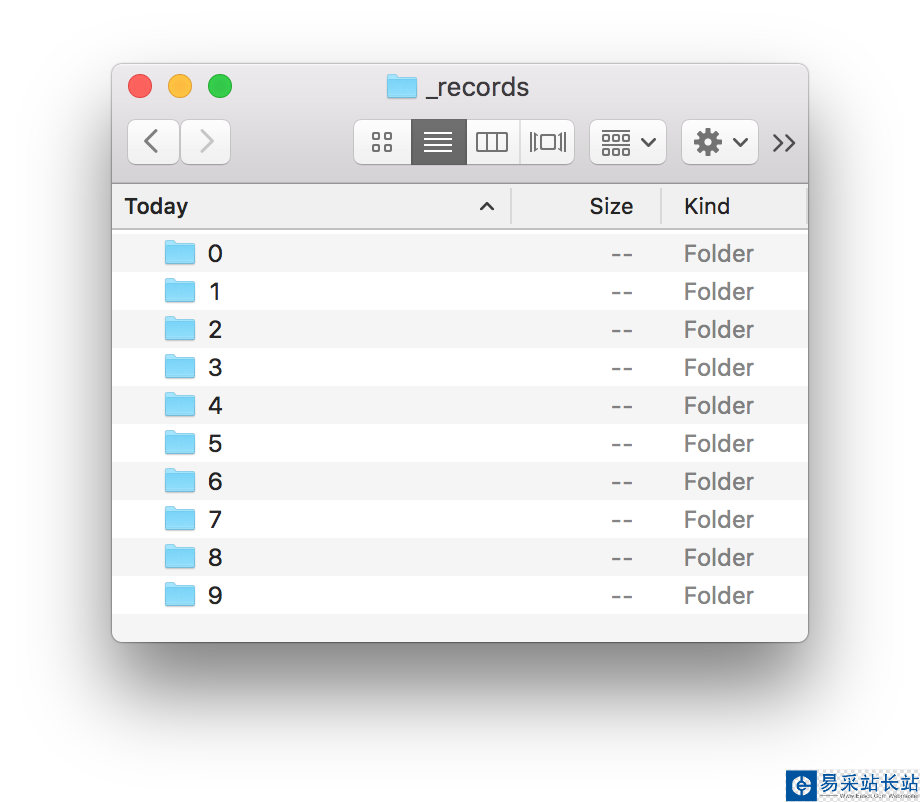Image resolution: width=920 pixels, height=802 pixels.
Task: Show more toolbar items with double chevron
Action: click(x=784, y=143)
